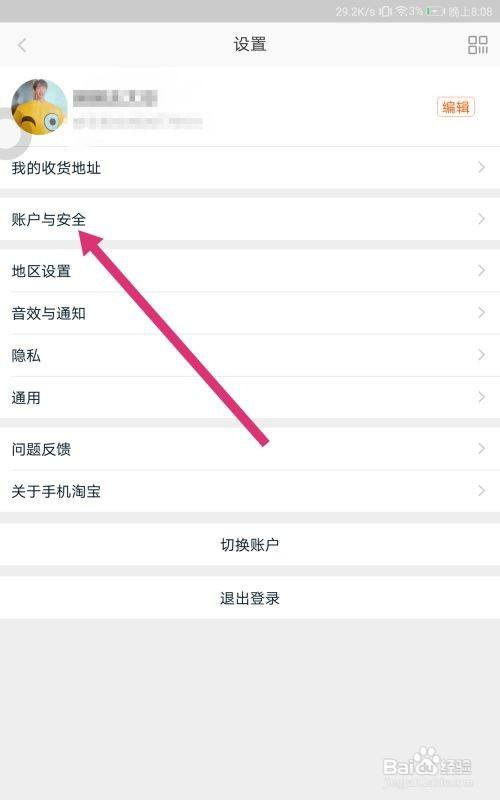
Task: Tap the back arrow icon
Action: pos(22,45)
